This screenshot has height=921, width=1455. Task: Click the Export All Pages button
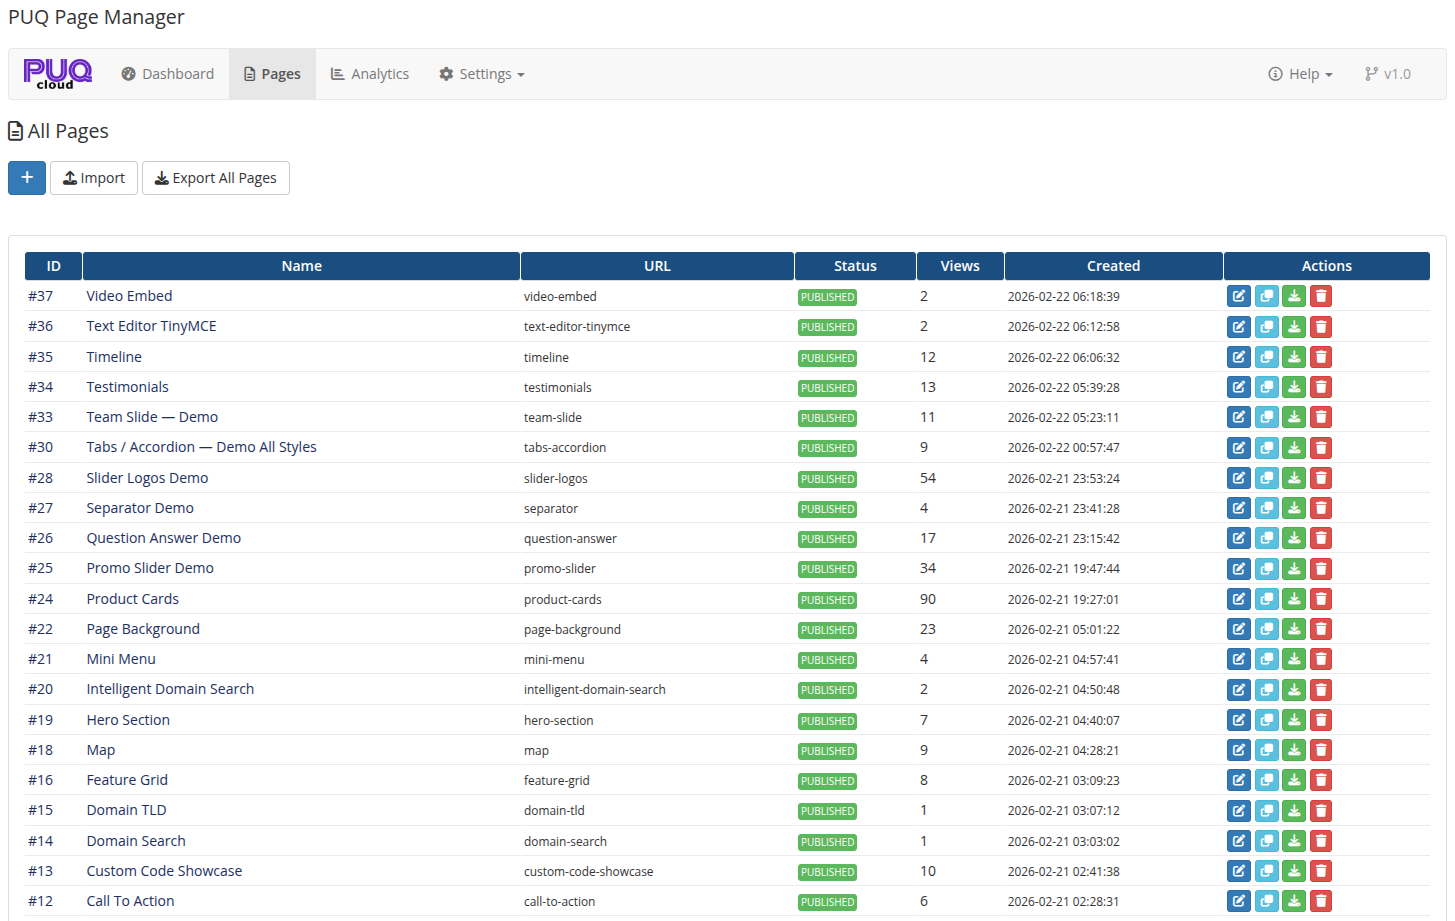click(x=215, y=177)
